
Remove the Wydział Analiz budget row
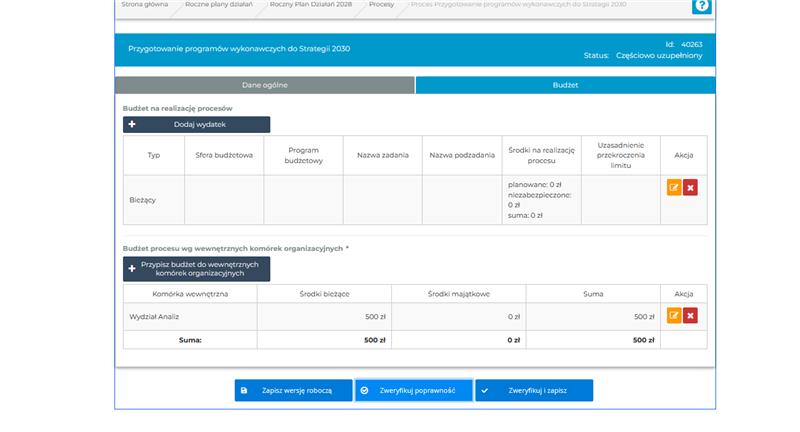690,316
